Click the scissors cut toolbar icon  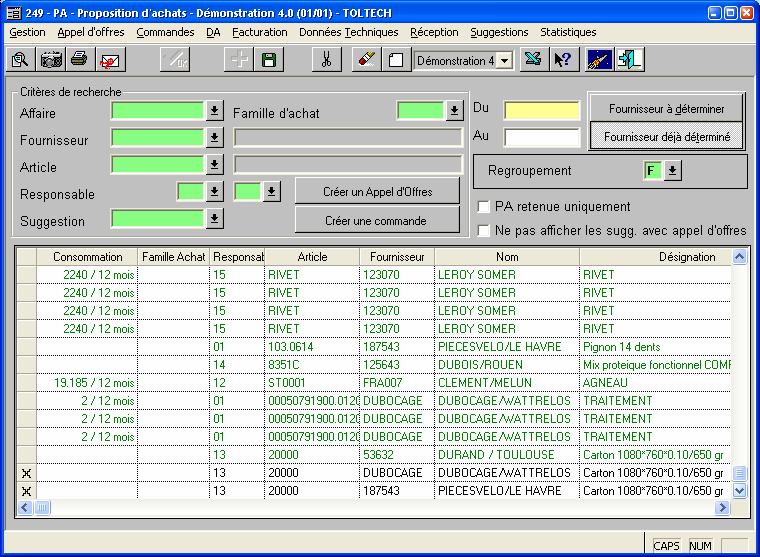coord(327,60)
